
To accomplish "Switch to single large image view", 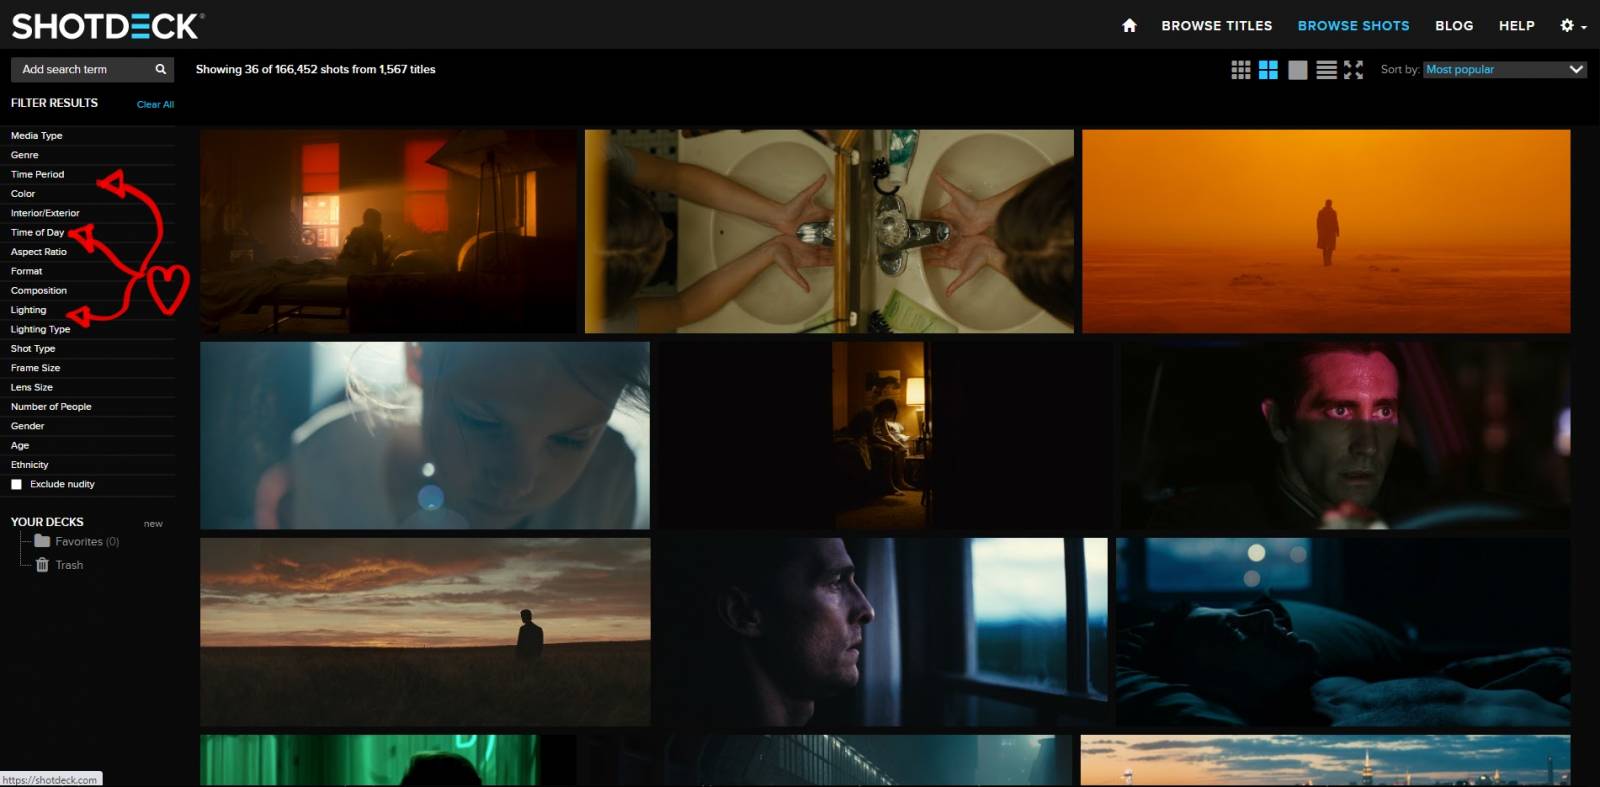I will (x=1297, y=70).
